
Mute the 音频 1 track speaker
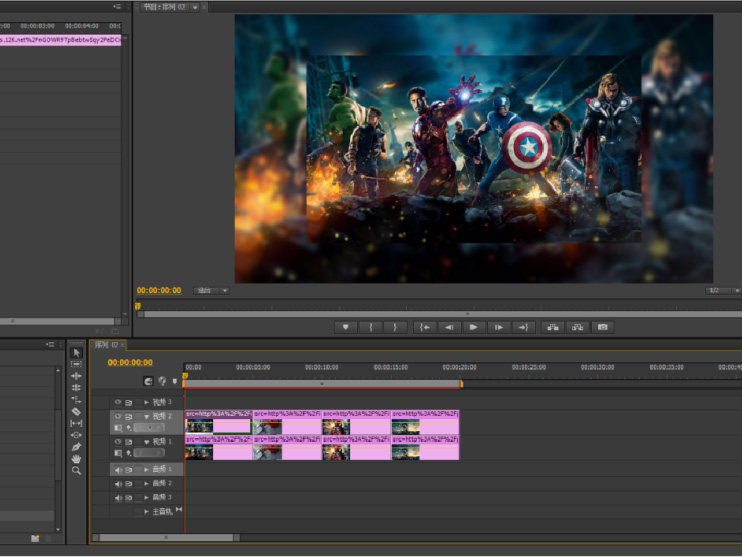pyautogui.click(x=118, y=469)
